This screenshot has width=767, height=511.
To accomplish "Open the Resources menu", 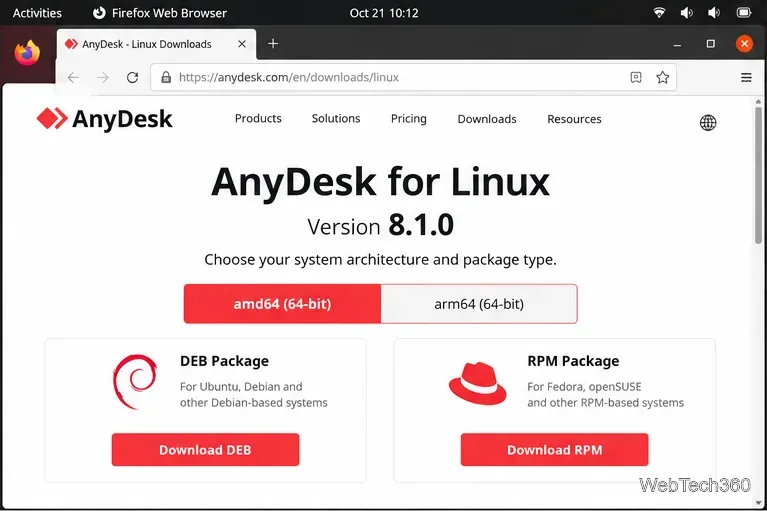I will (x=574, y=119).
